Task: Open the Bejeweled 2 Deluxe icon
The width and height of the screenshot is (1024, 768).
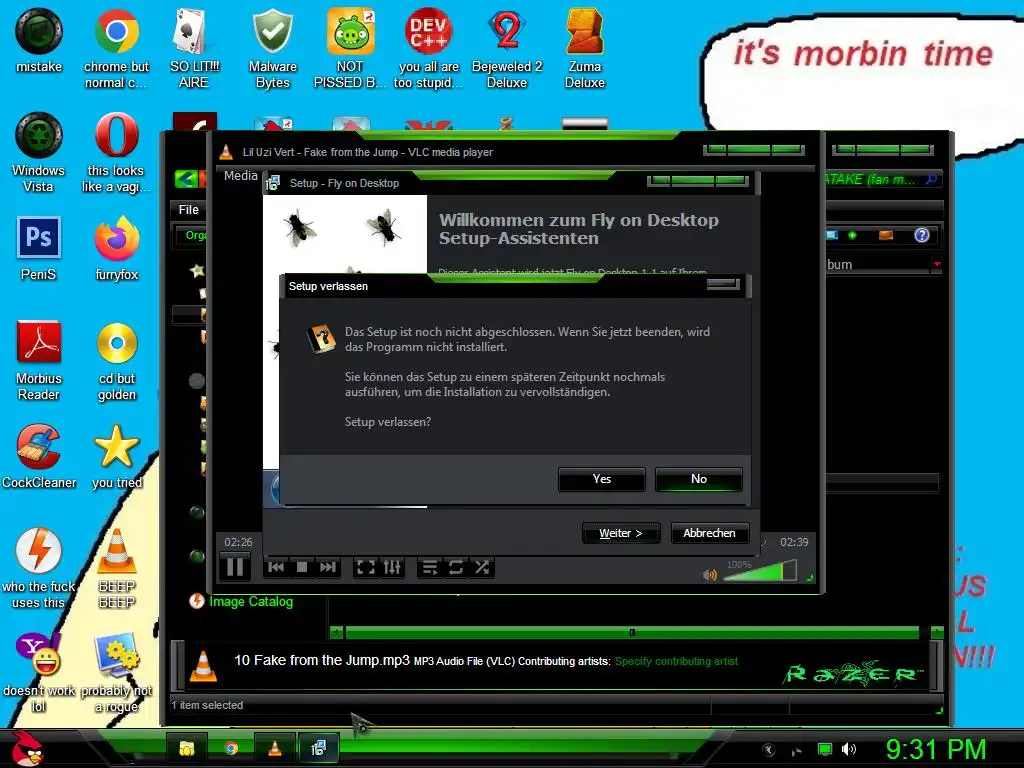Action: [x=507, y=48]
